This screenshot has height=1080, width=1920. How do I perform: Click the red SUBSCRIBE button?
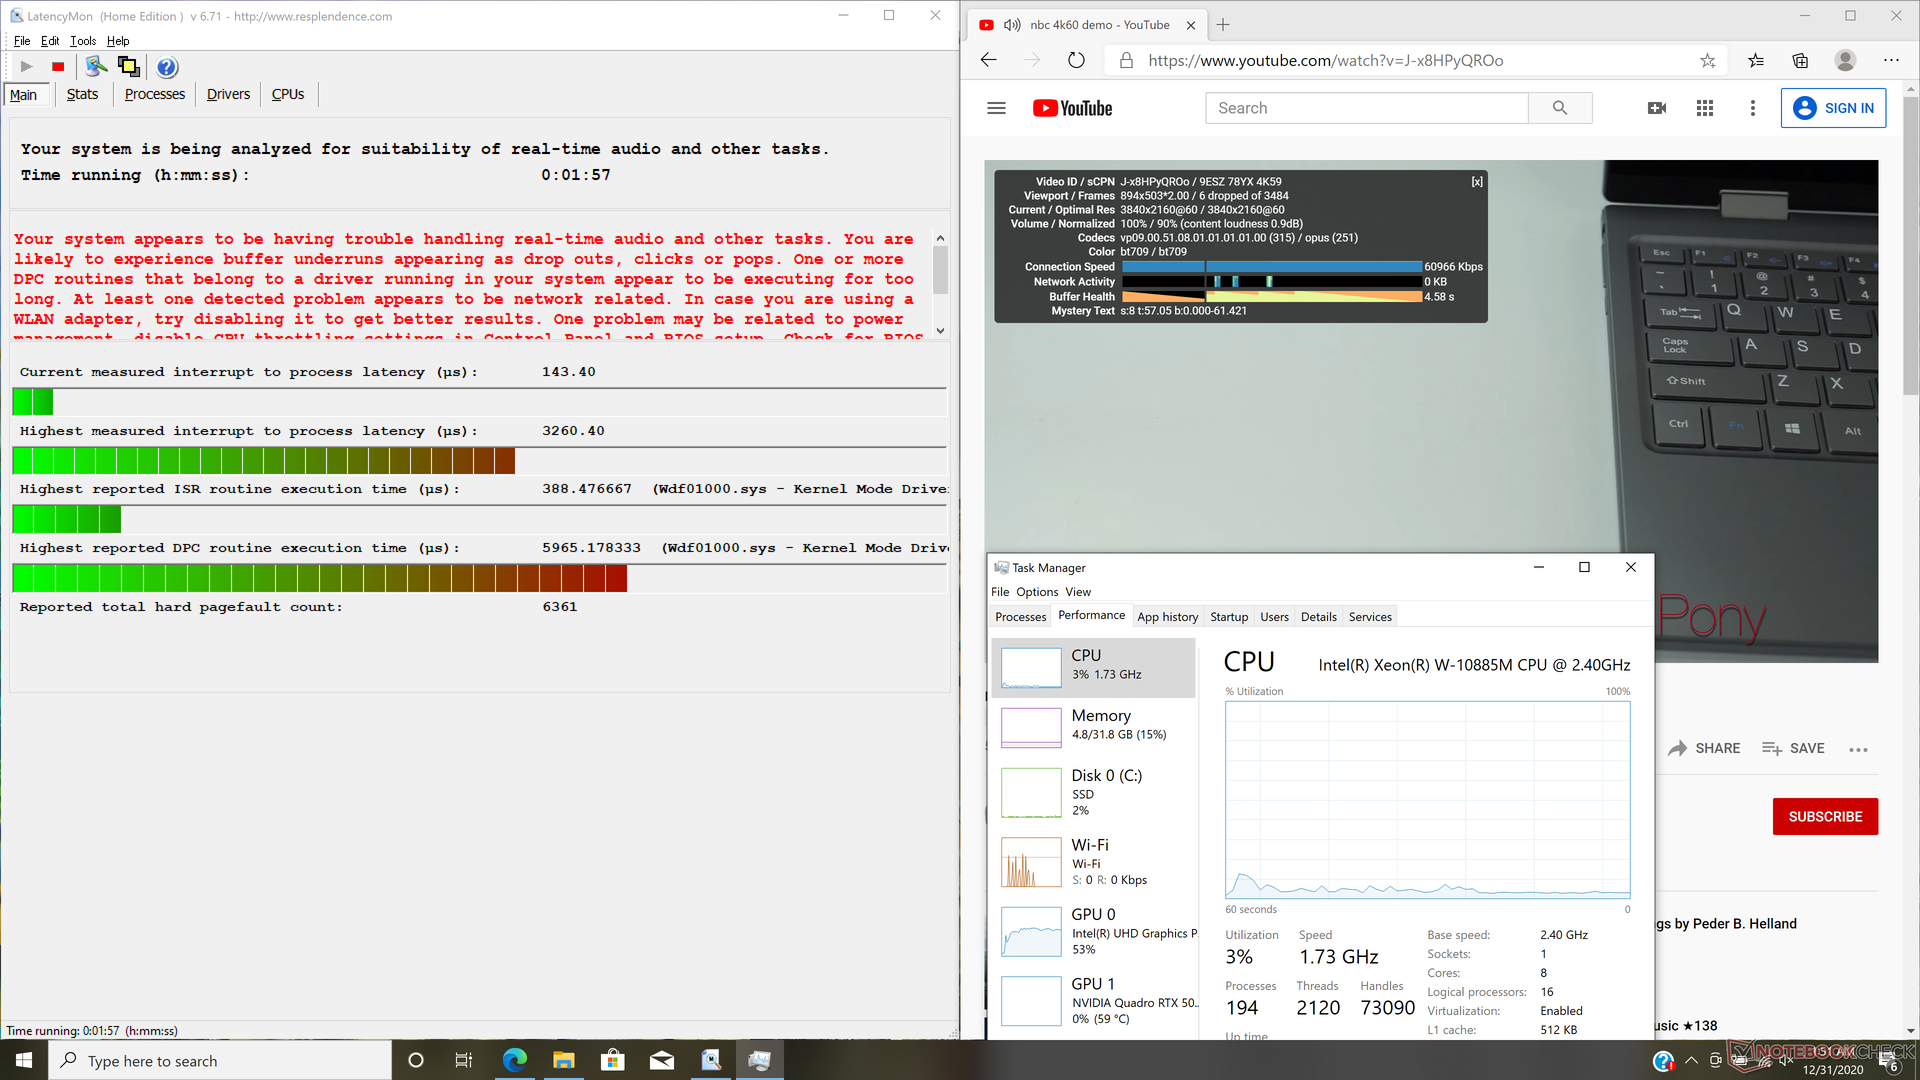point(1825,816)
